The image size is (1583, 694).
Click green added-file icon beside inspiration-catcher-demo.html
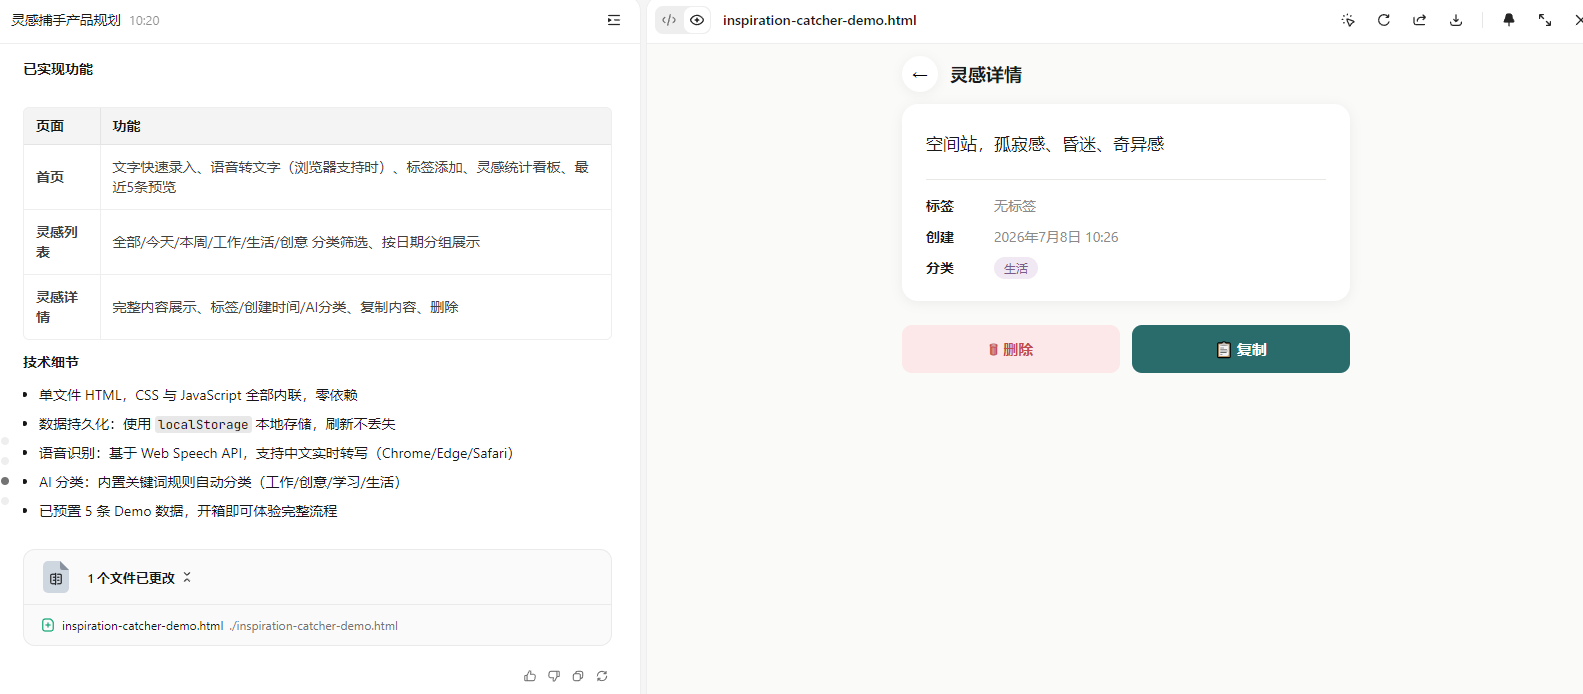click(x=48, y=625)
